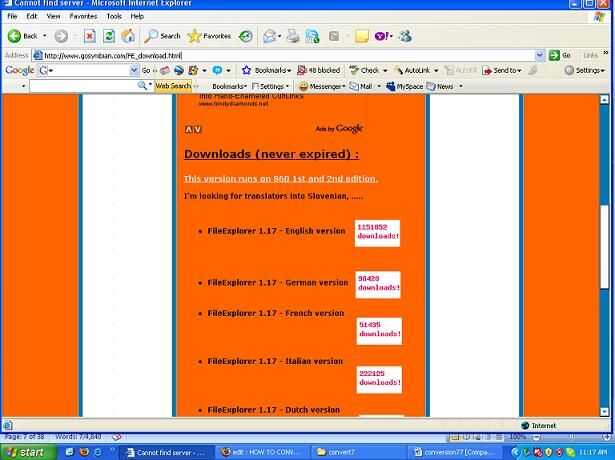Viewport: 615px width, 460px height.
Task: Open the Help menu
Action: point(137,16)
